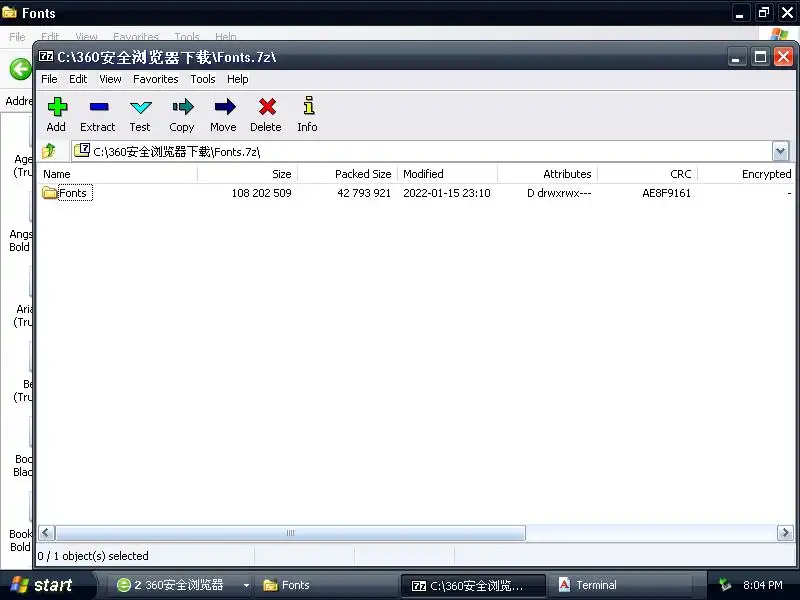Minimize the 7-Zip window
Viewport: 800px width, 600px height.
[736, 57]
